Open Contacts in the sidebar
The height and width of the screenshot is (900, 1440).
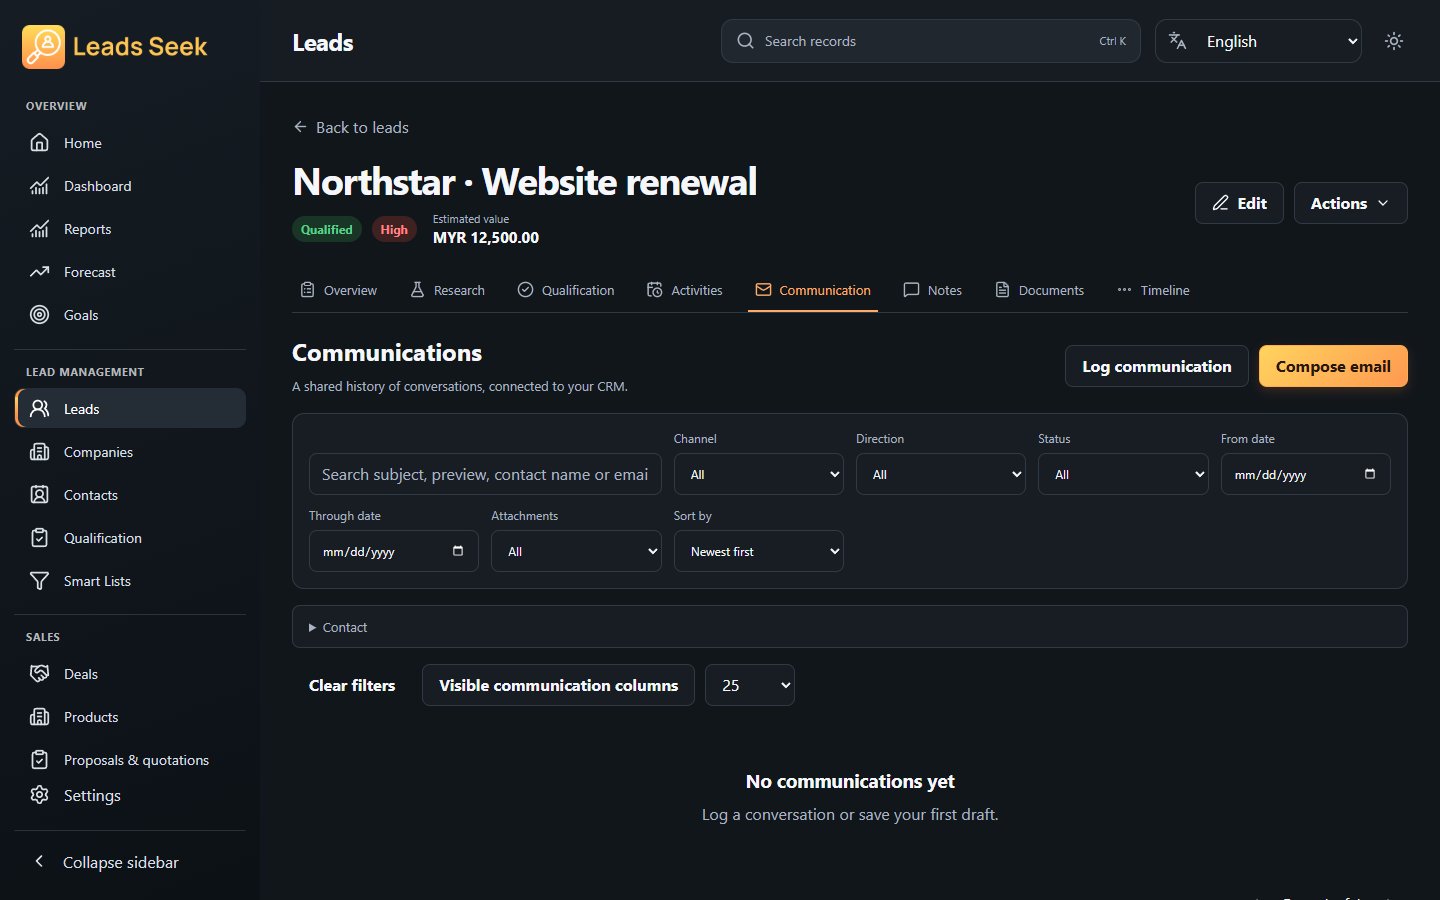coord(130,495)
